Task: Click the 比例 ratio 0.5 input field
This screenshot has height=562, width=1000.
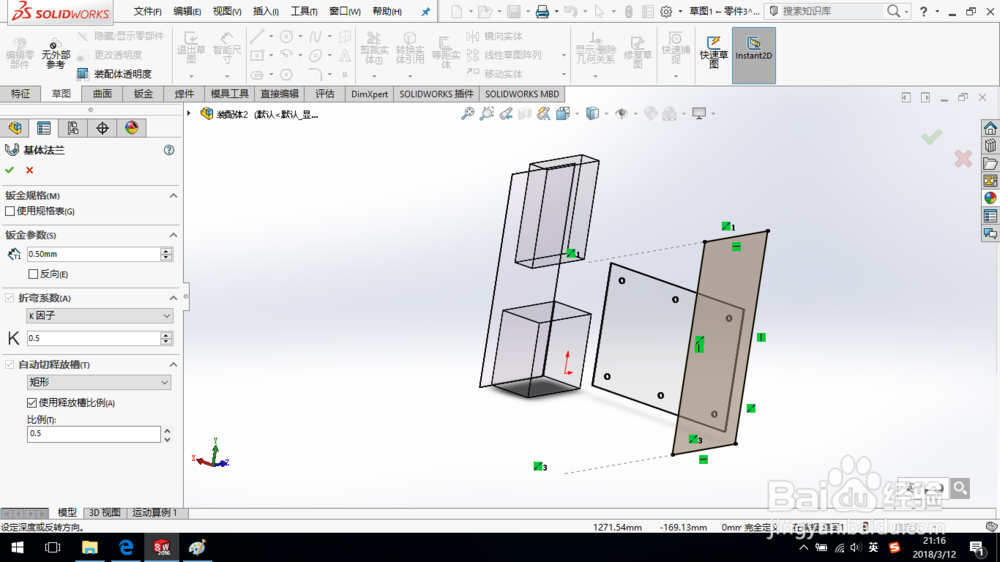Action: coord(93,434)
